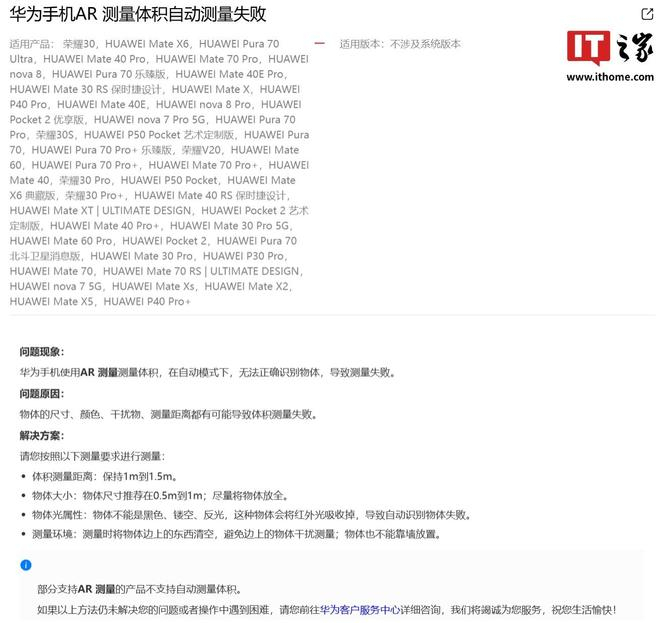Select the 适用版本：不涉及系统版本 text

(400, 44)
